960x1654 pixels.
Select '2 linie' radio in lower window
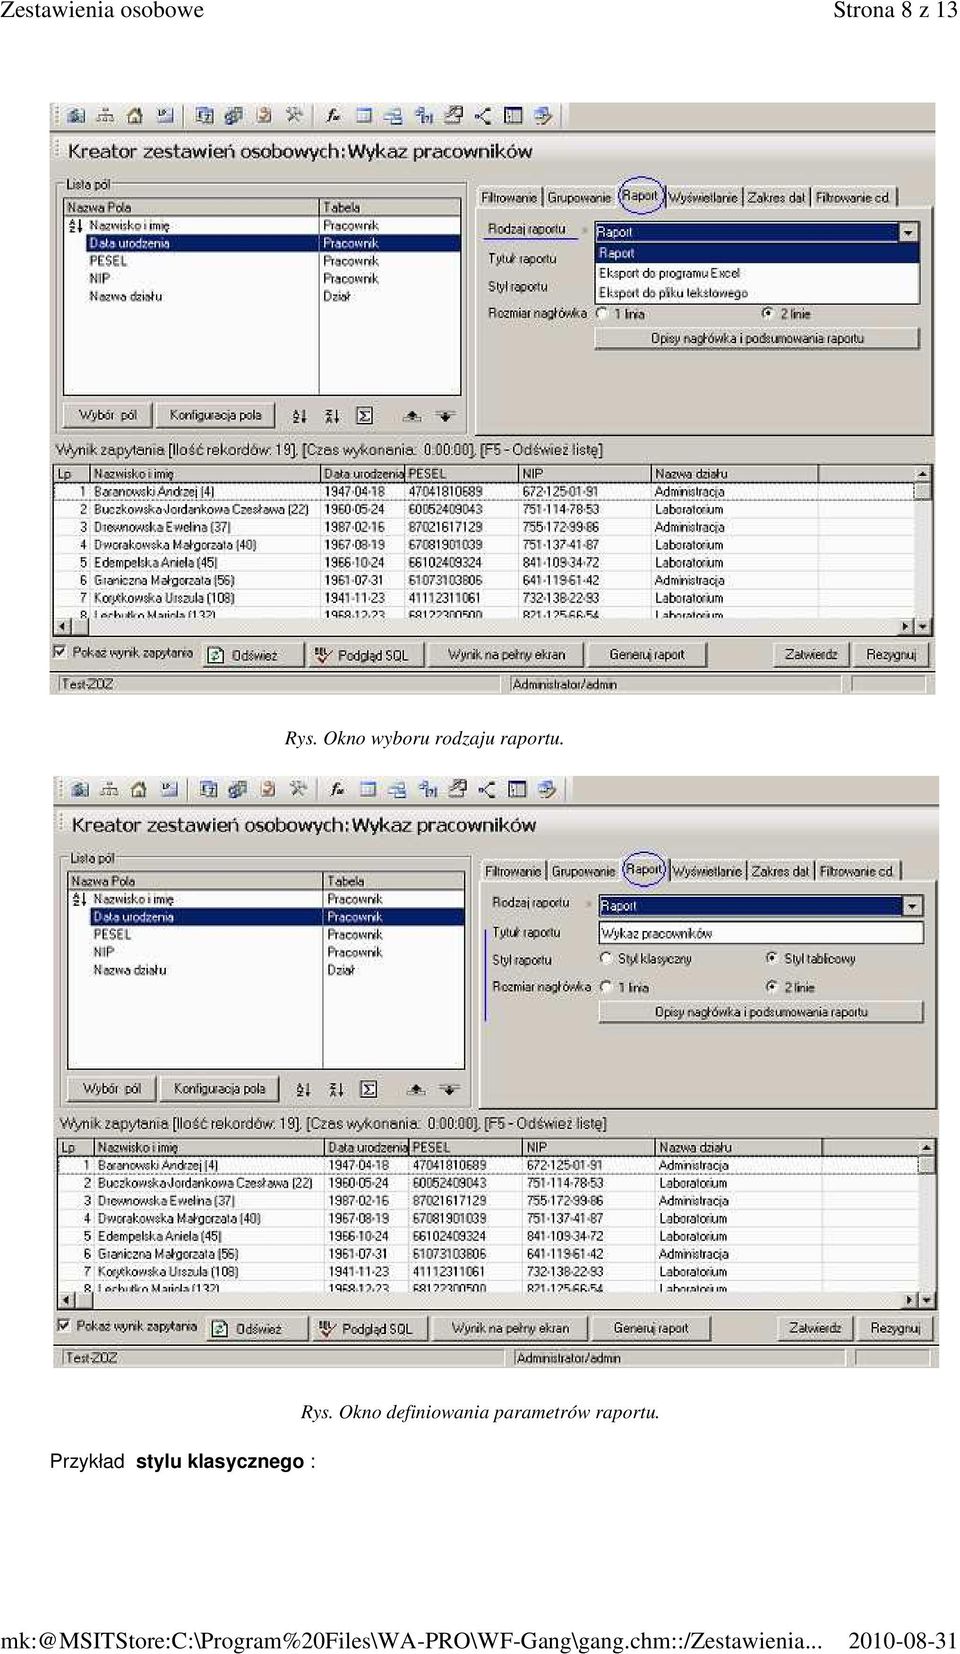point(772,987)
